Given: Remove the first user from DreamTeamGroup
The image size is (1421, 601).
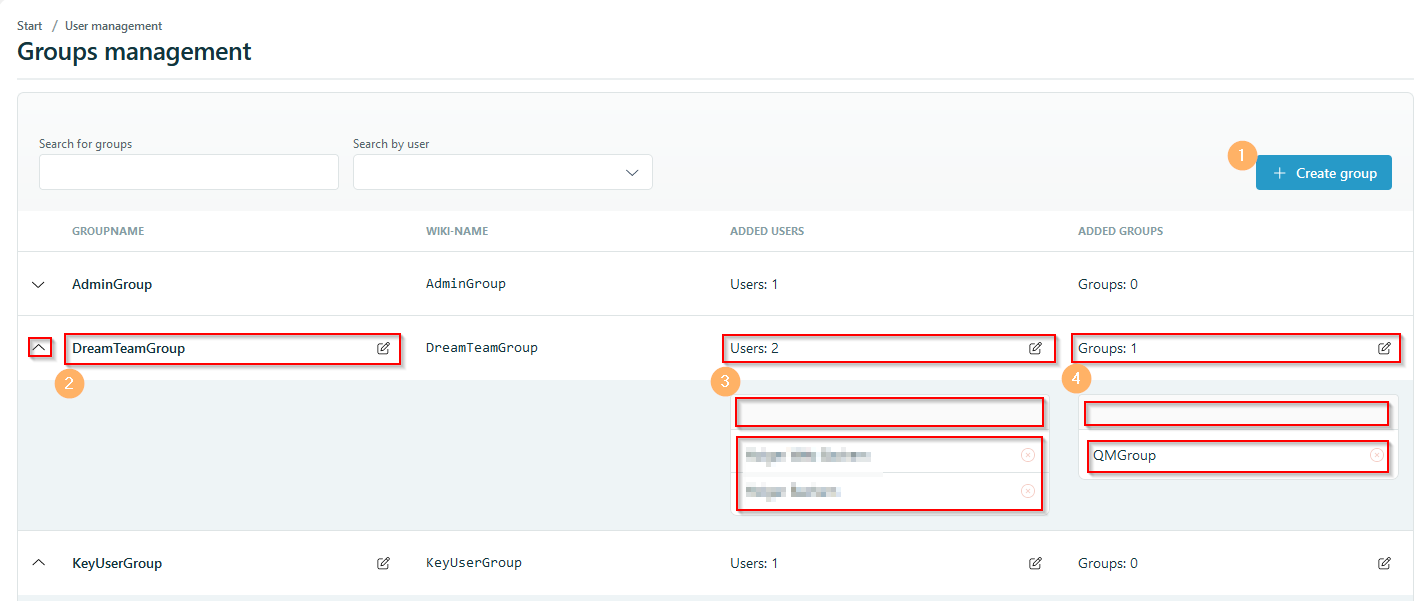Looking at the screenshot, I should (1027, 455).
